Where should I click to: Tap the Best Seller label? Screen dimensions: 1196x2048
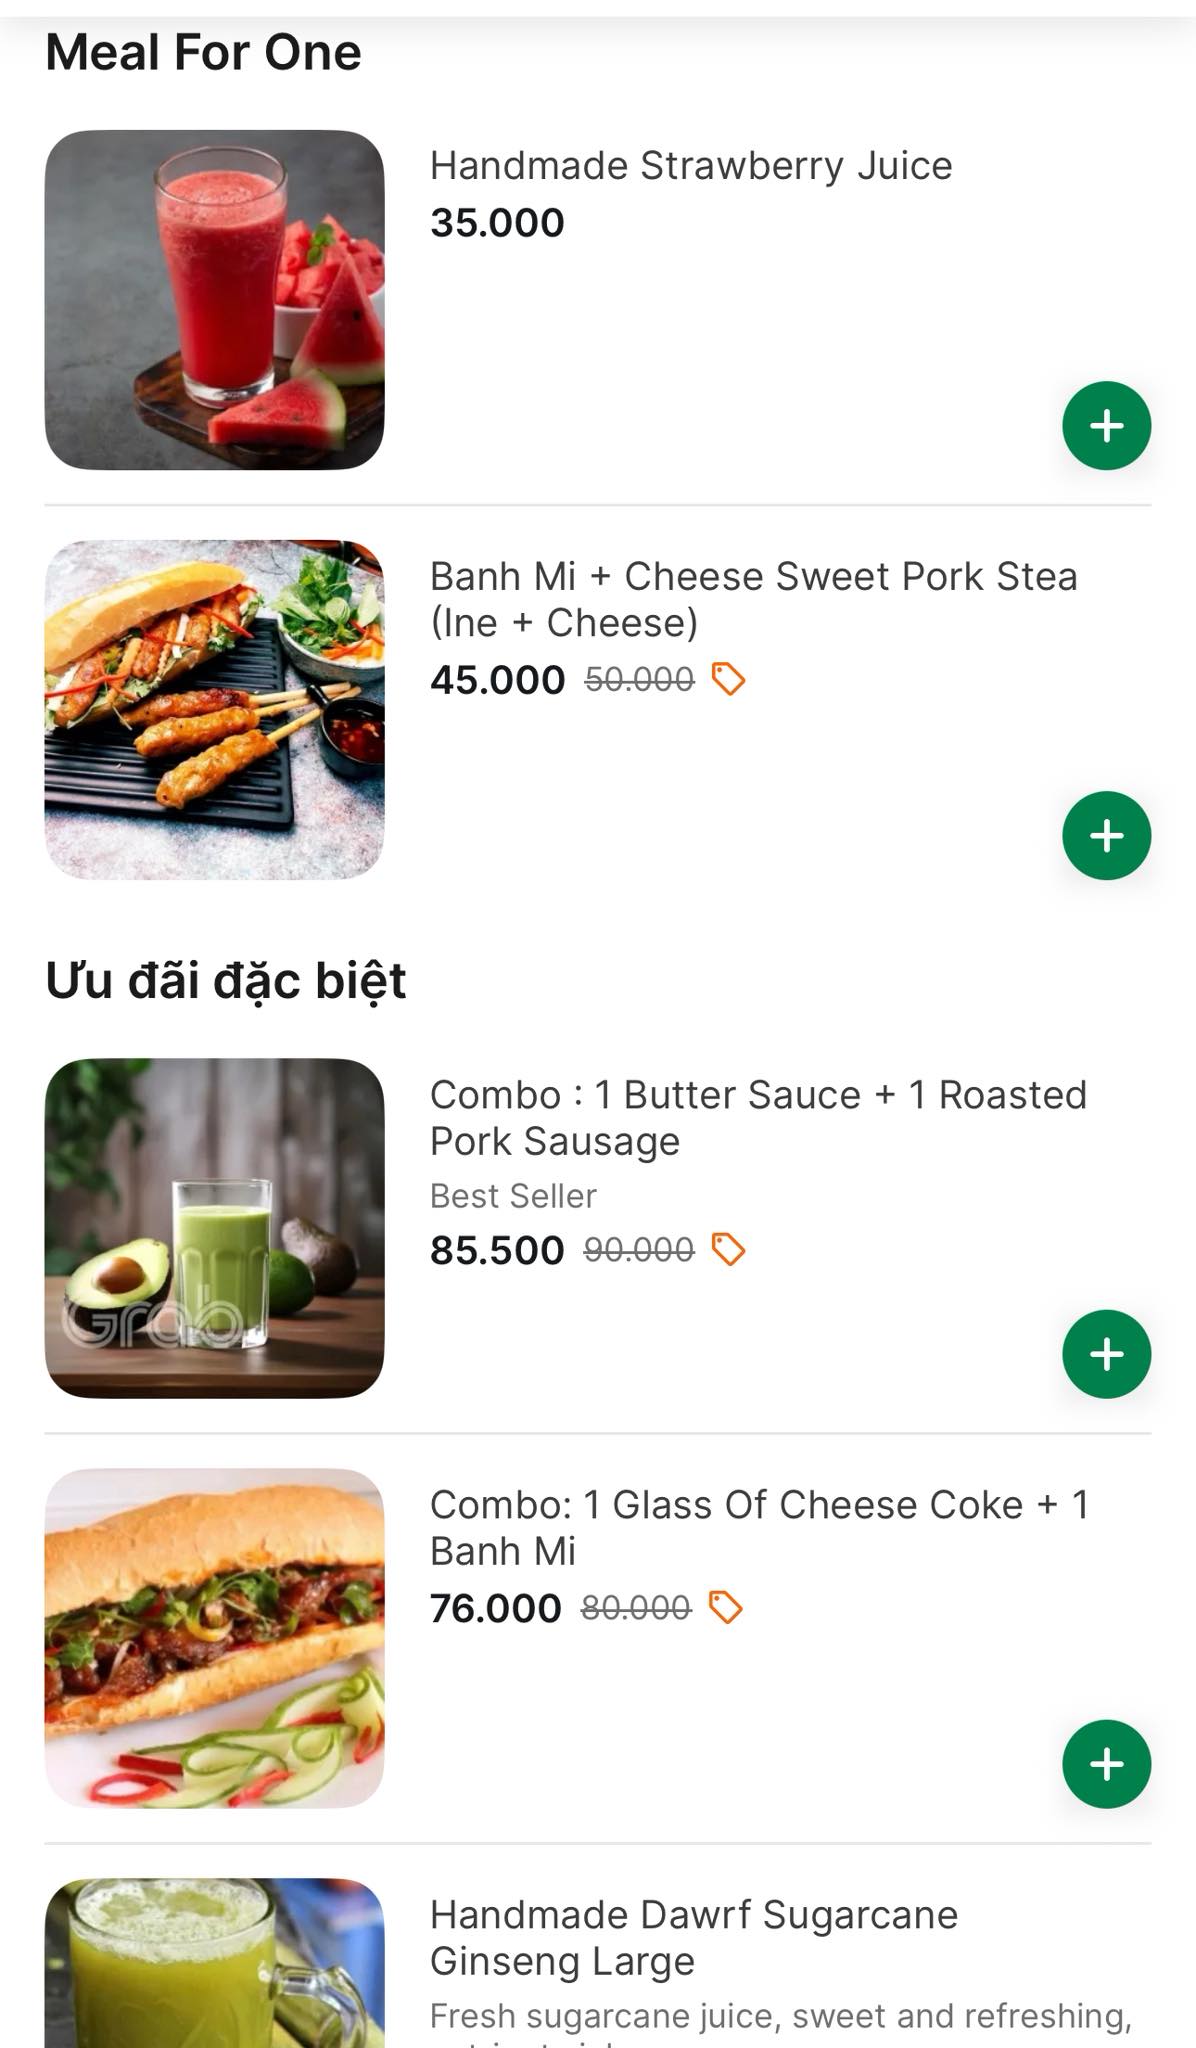click(x=513, y=1196)
